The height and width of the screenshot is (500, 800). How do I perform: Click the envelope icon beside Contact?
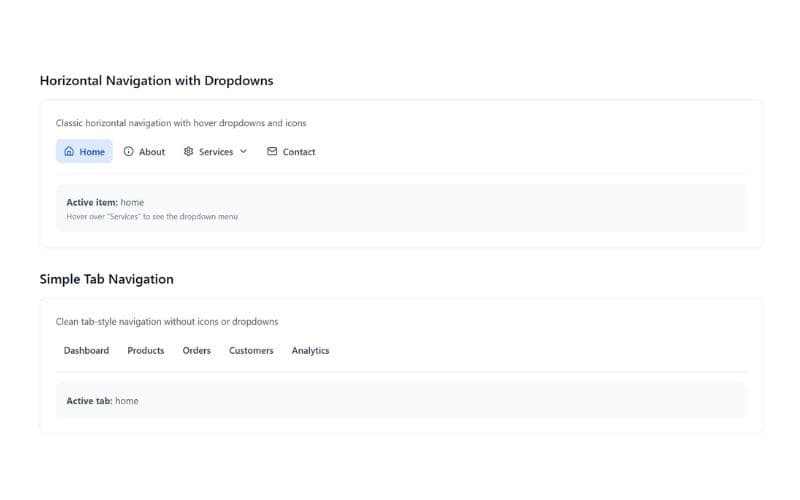pos(272,152)
